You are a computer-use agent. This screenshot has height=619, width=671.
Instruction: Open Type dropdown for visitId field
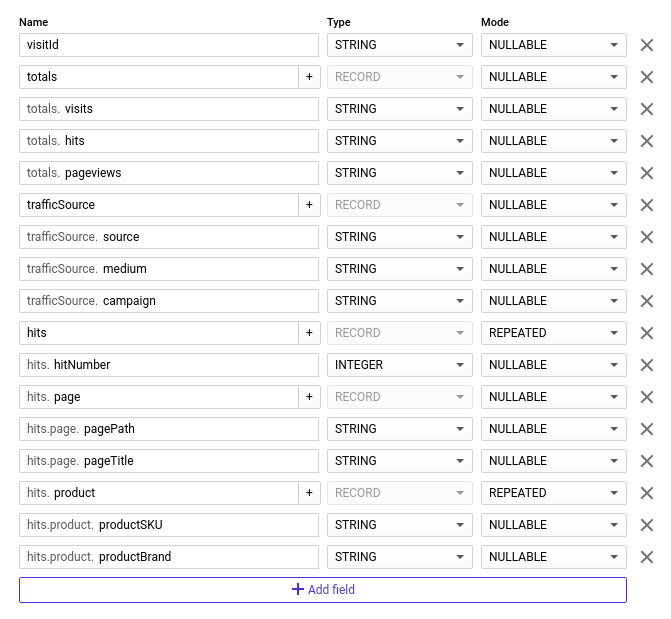tap(399, 45)
